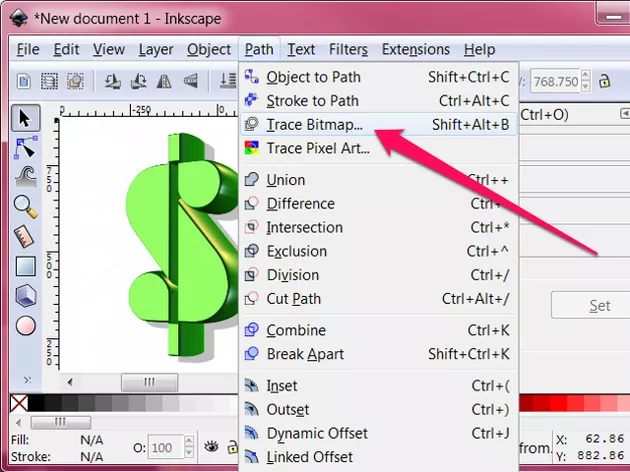Select the Rectangle drawing tool

pyautogui.click(x=25, y=266)
